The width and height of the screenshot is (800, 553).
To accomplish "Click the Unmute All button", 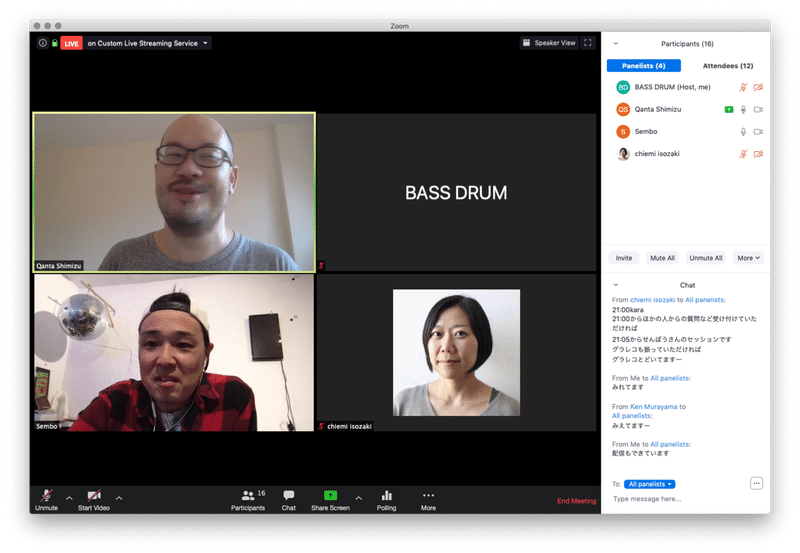I will click(706, 258).
